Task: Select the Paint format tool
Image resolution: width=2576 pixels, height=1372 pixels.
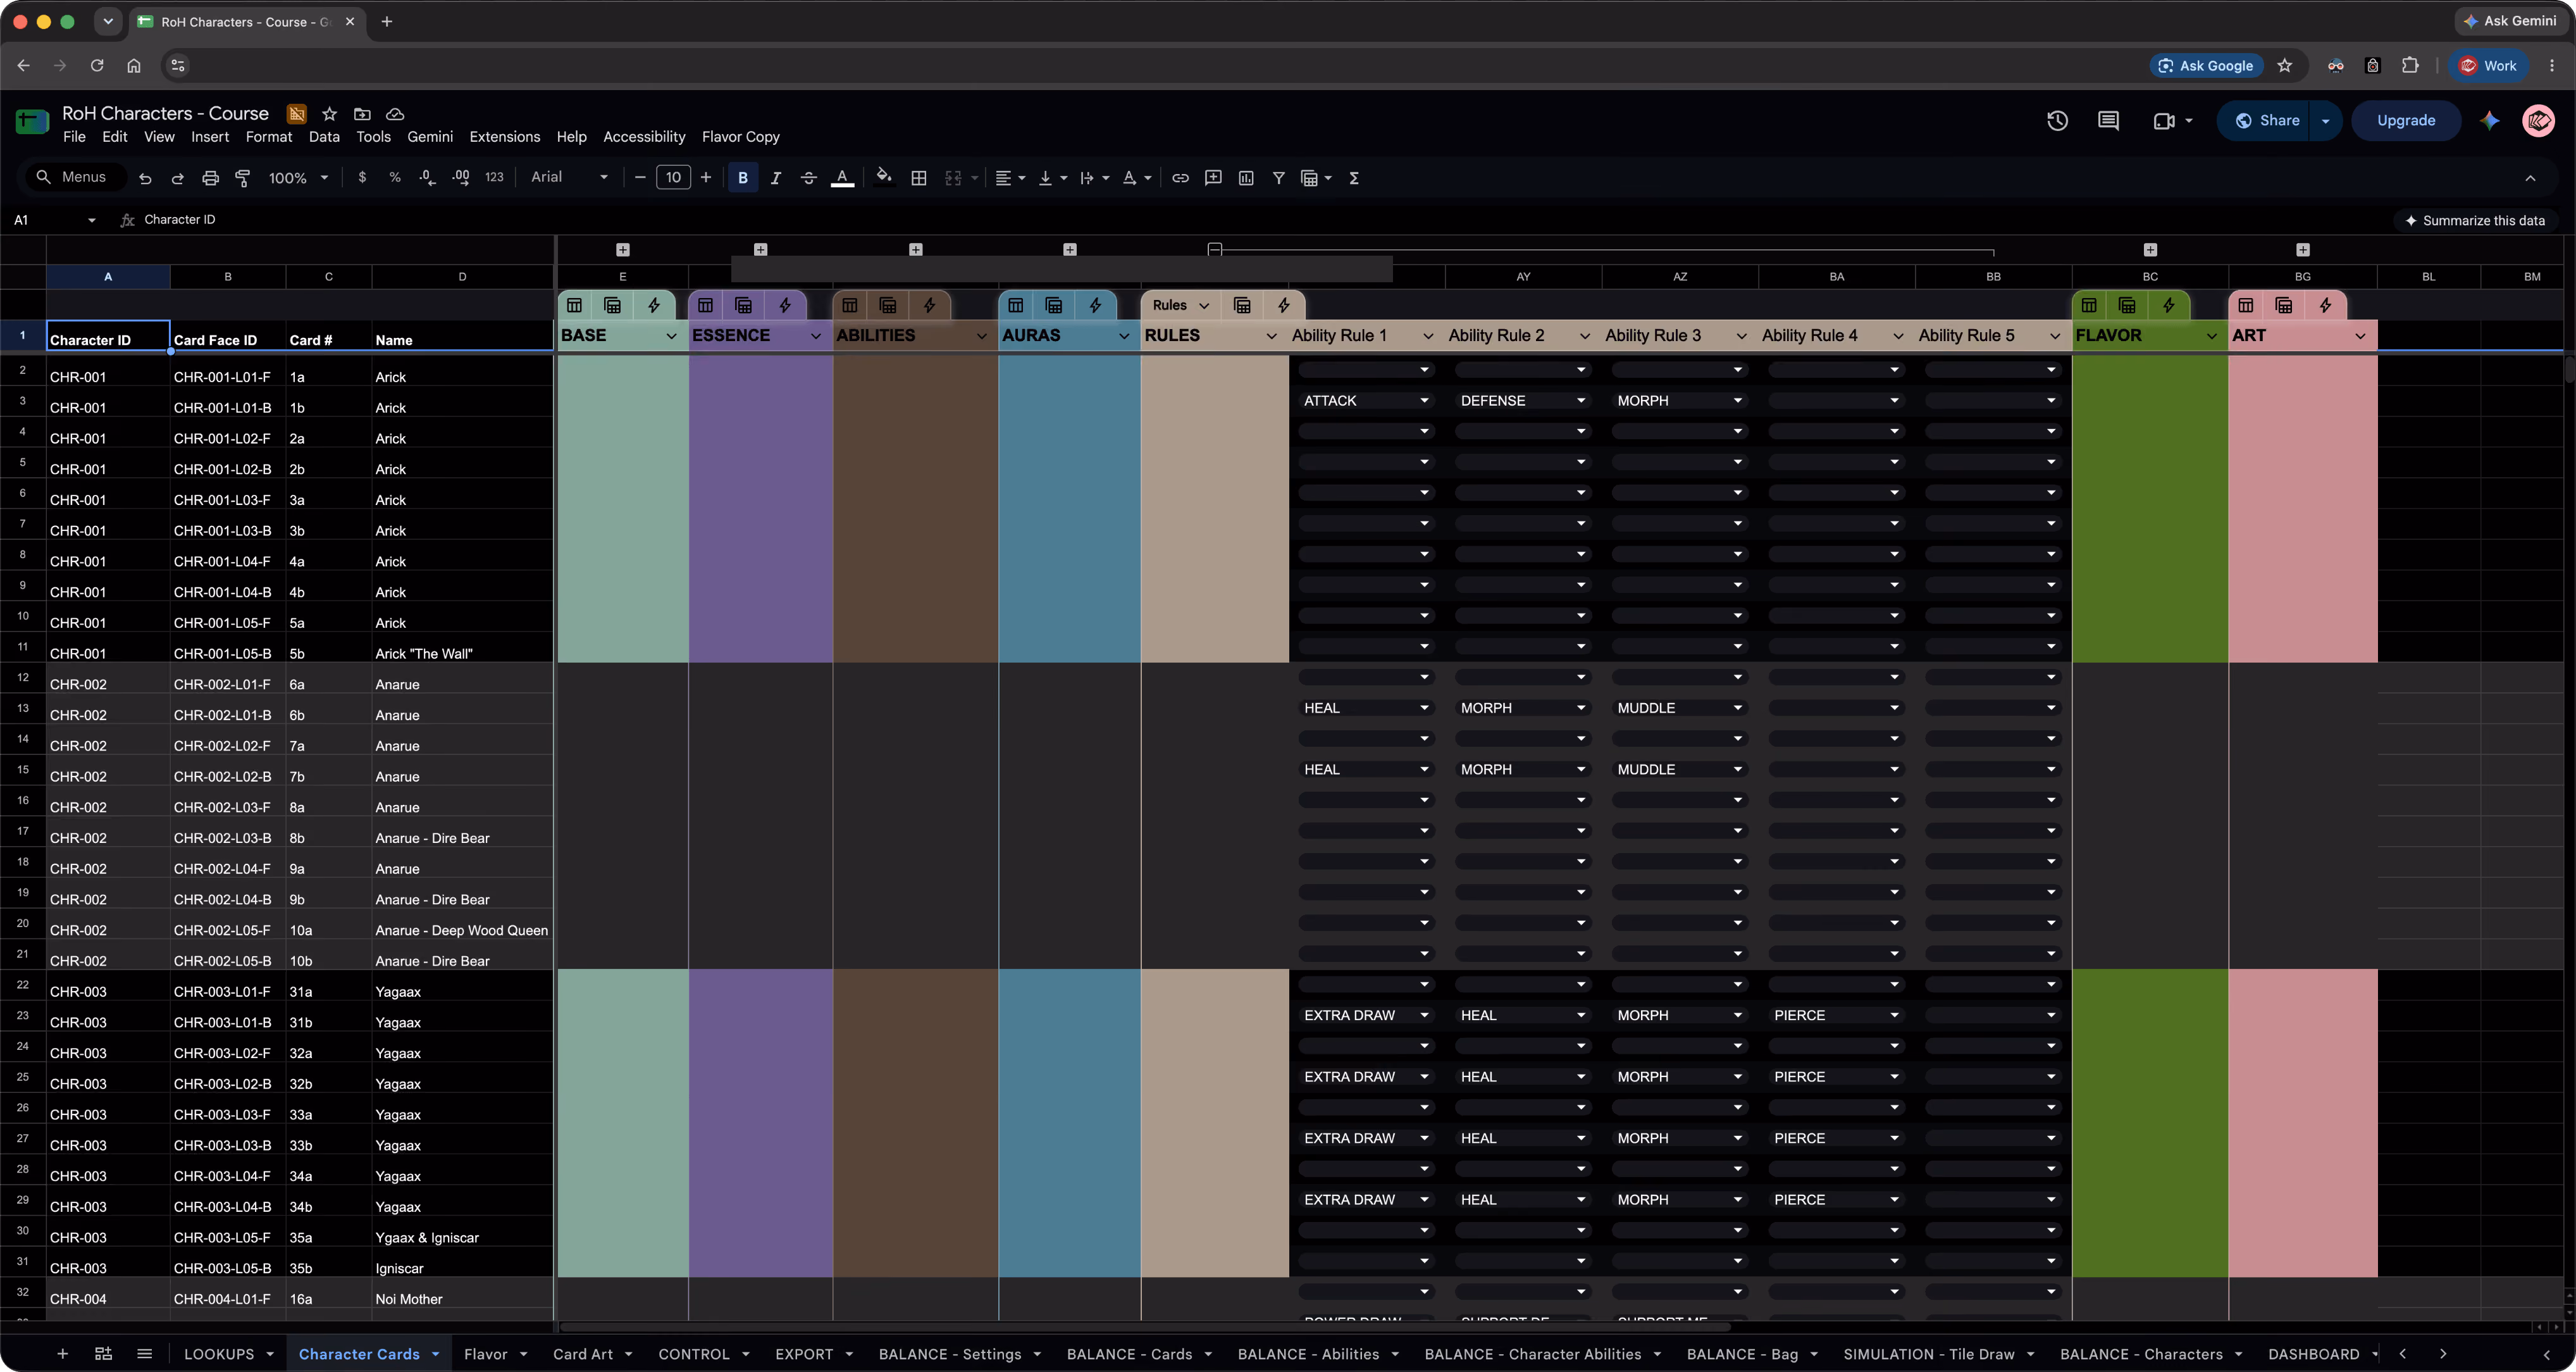Action: pyautogui.click(x=242, y=178)
